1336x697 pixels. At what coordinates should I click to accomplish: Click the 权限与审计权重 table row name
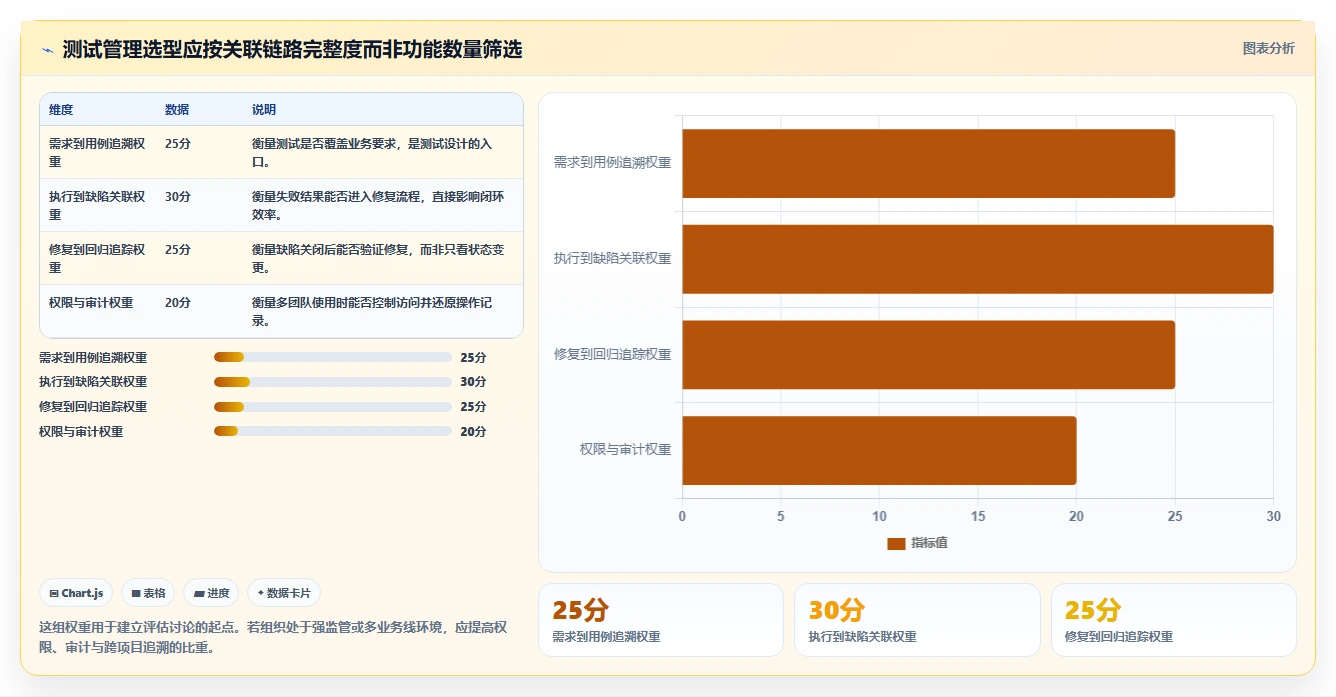[x=91, y=302]
